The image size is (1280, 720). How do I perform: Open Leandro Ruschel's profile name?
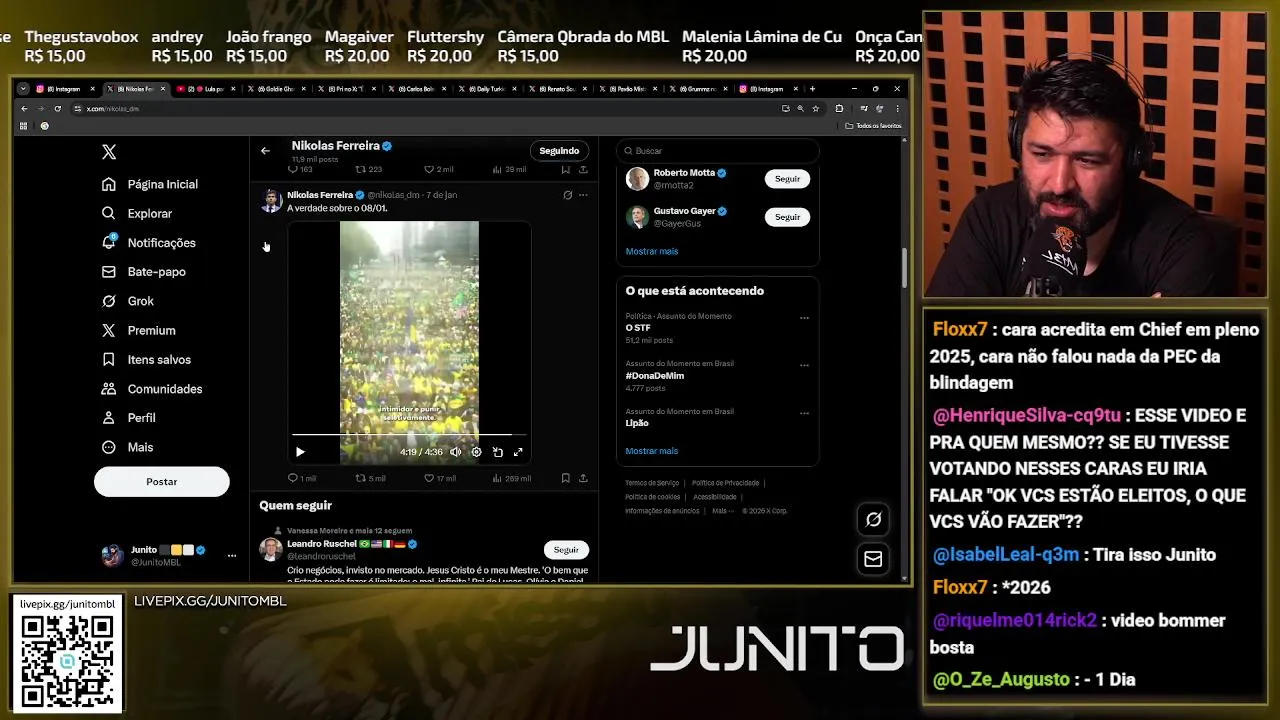tap(322, 544)
